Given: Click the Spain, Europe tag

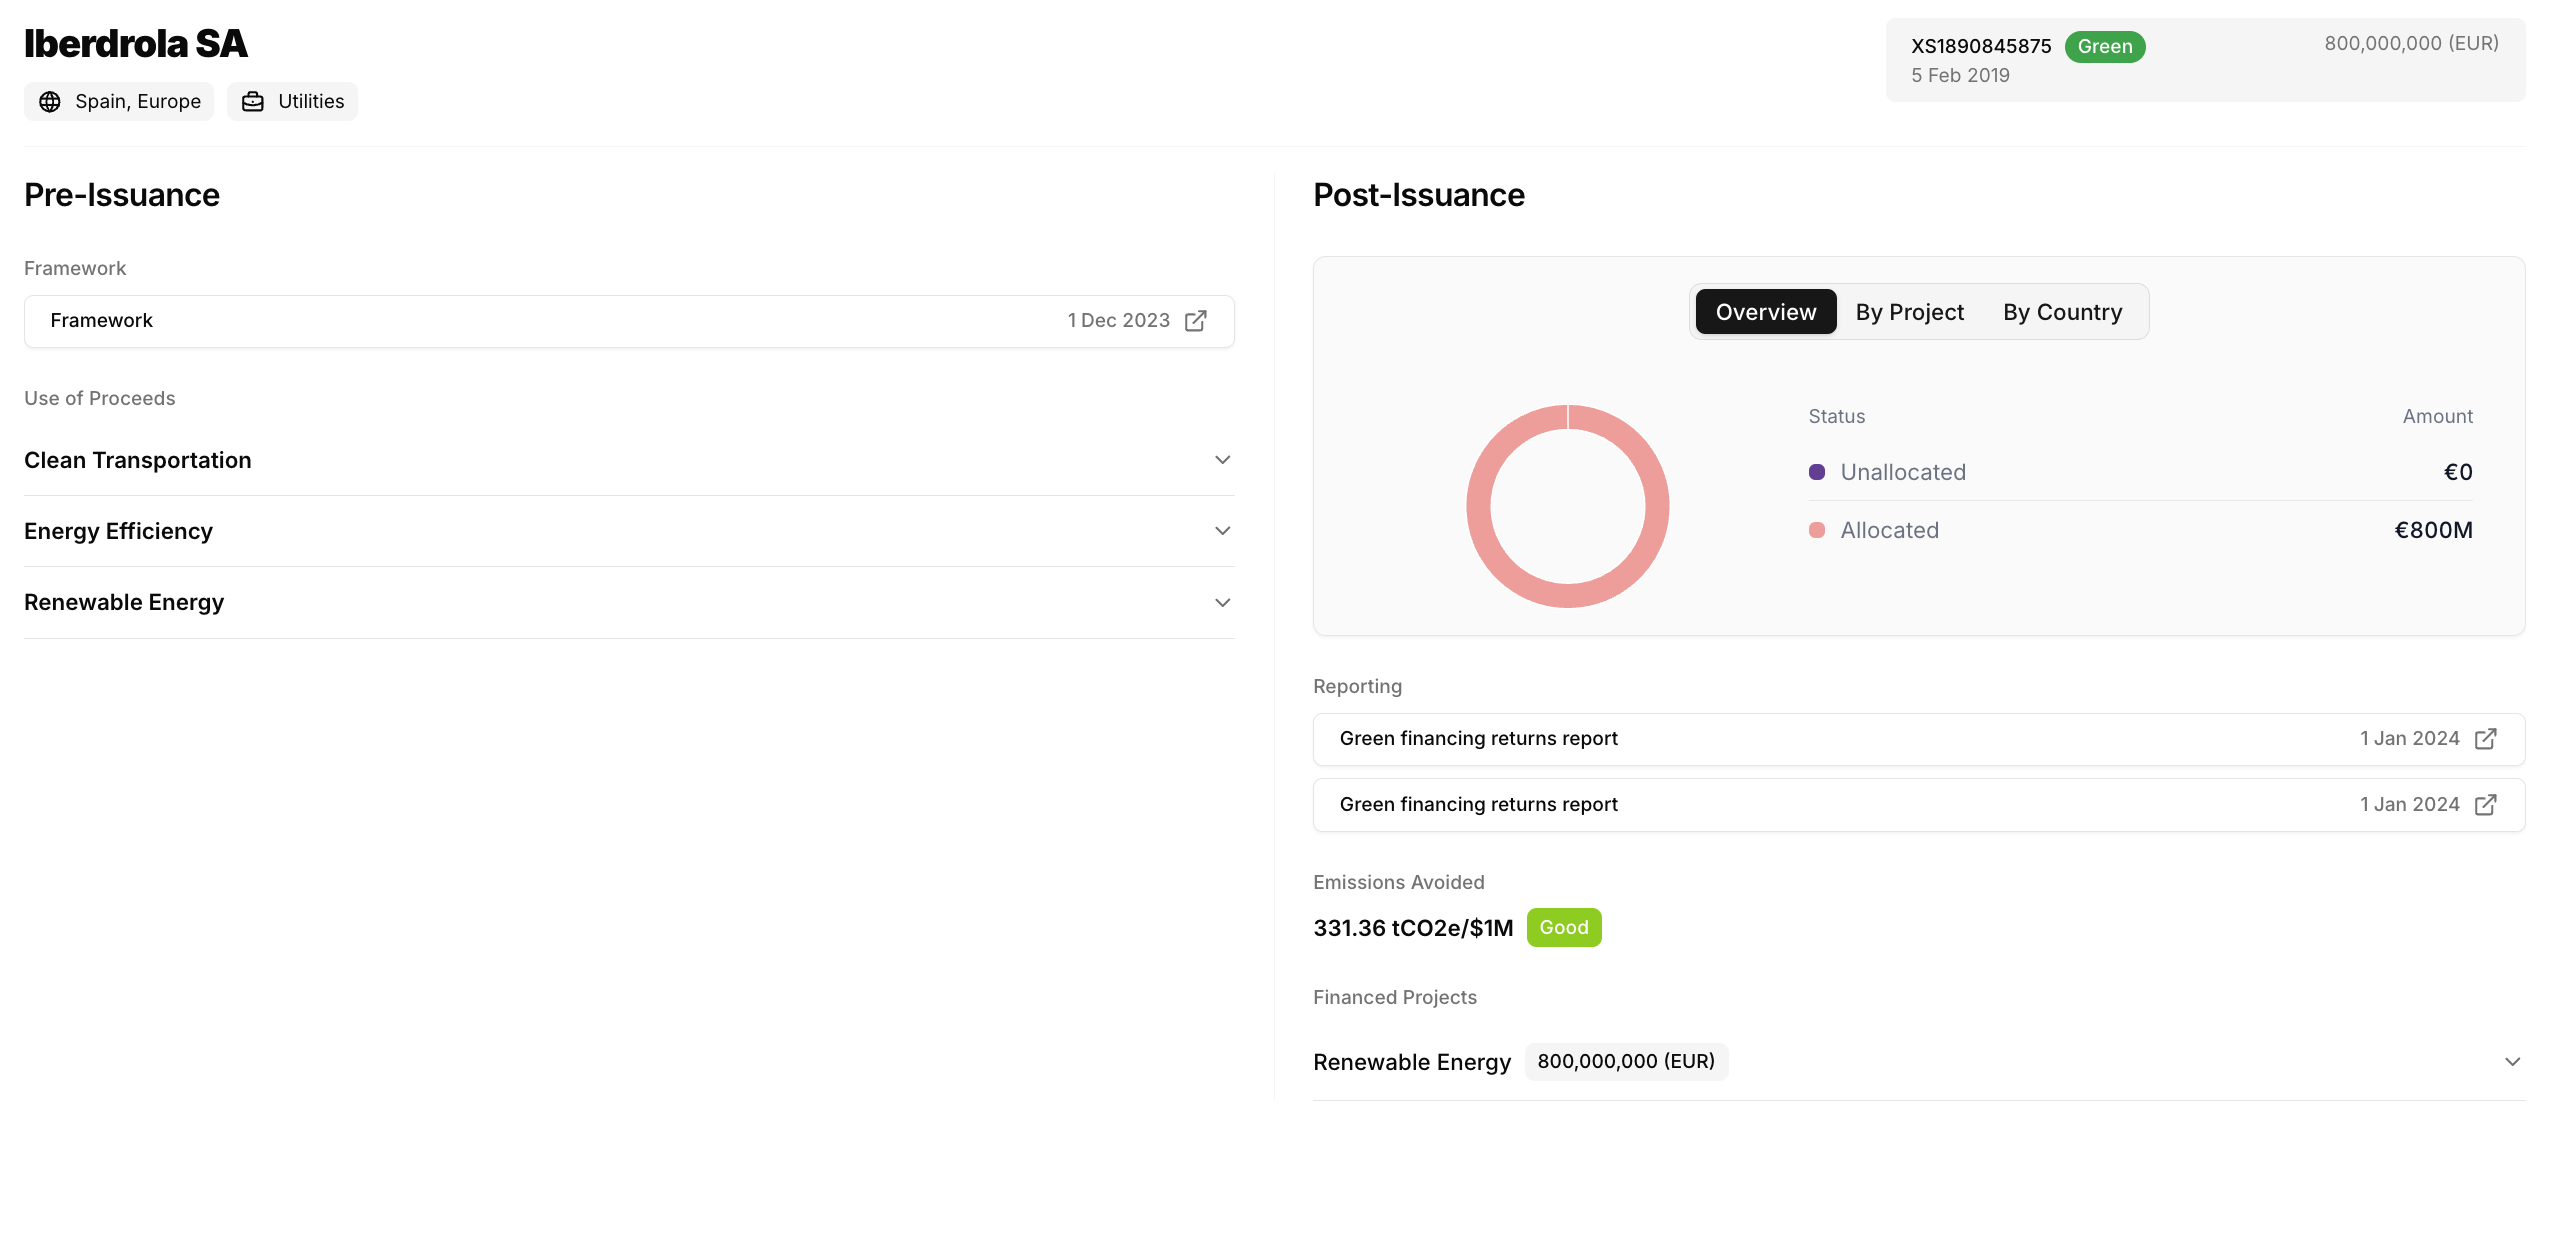Looking at the screenshot, I should (x=119, y=102).
